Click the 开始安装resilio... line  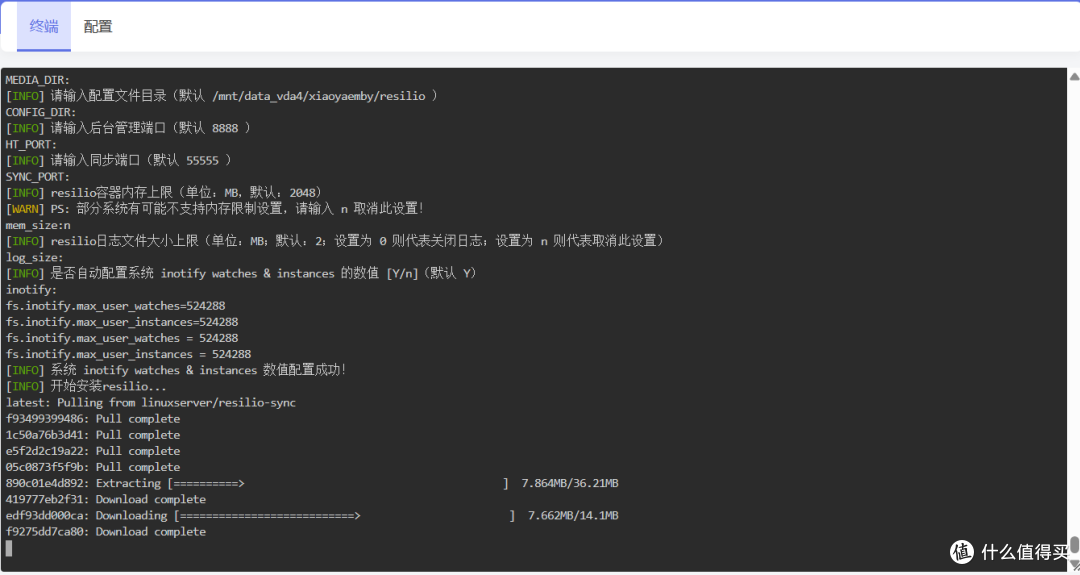[x=86, y=386]
